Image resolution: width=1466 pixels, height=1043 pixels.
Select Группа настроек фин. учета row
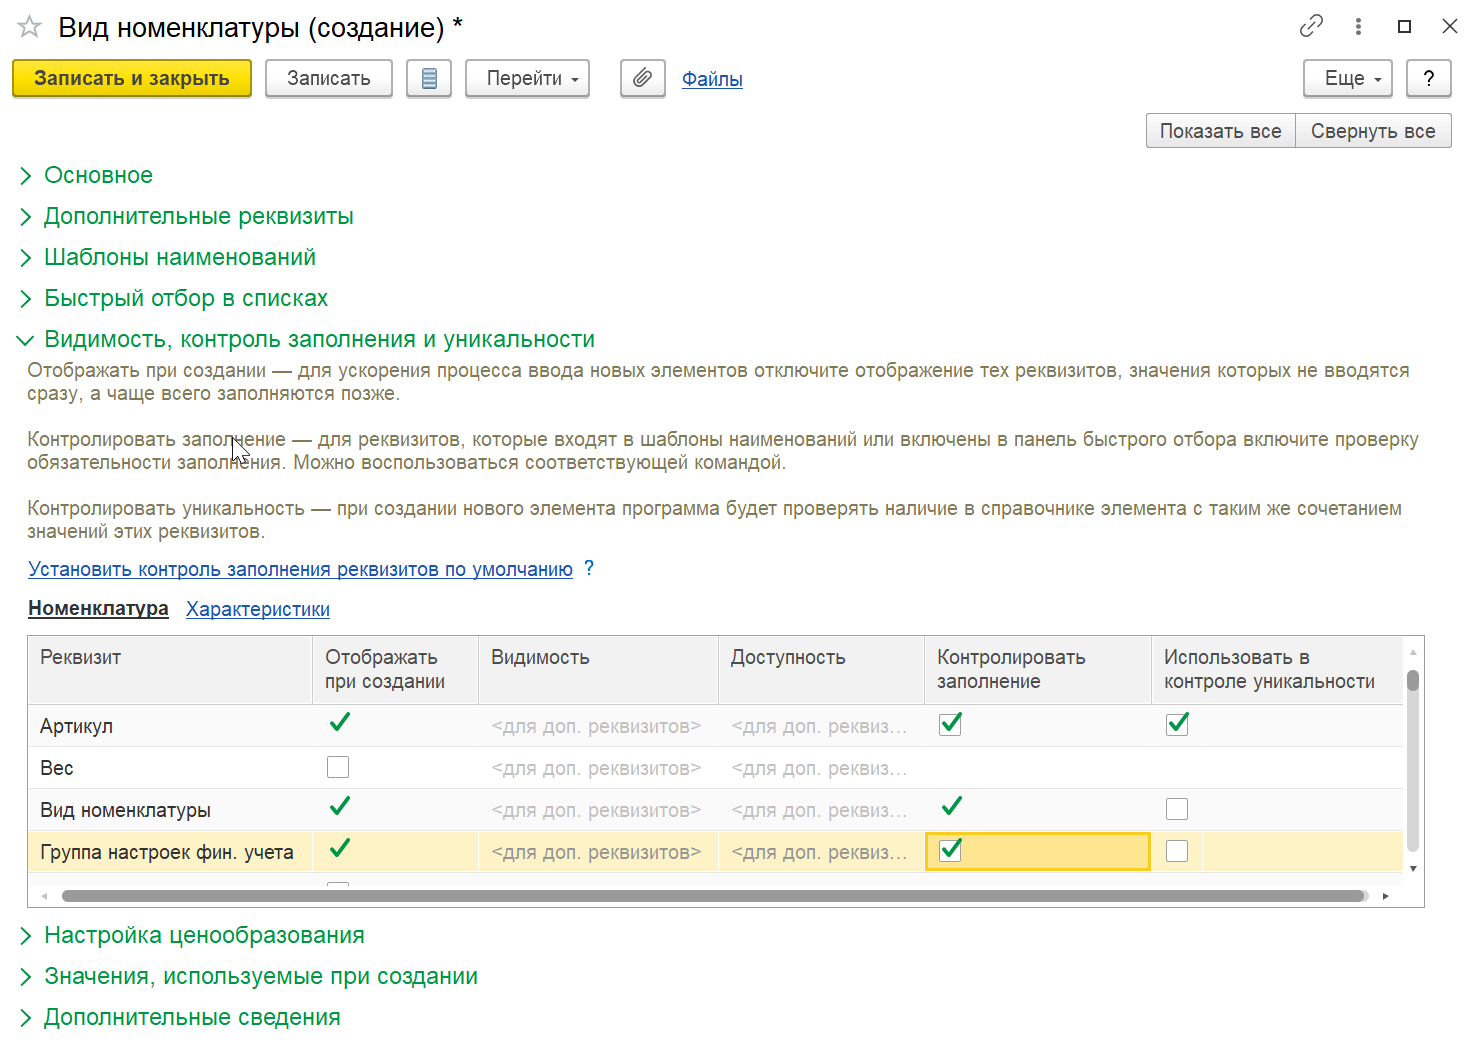(x=716, y=852)
